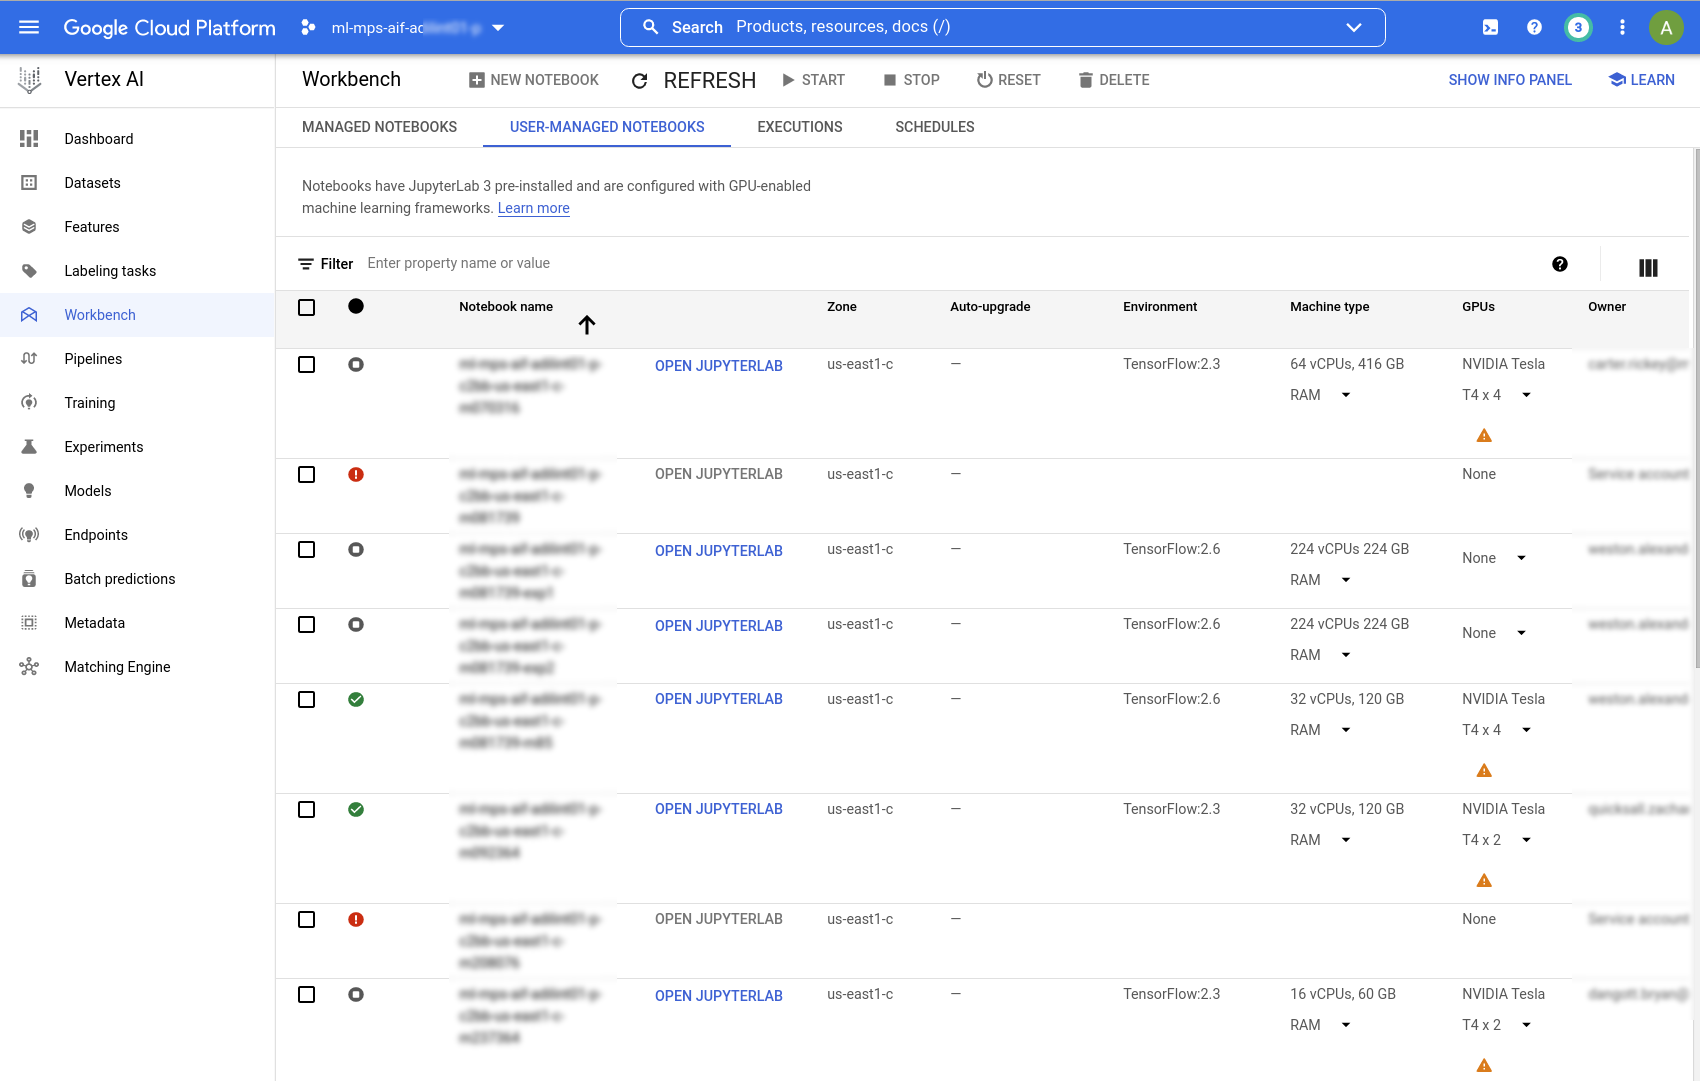Open the Google Cloud navigation hamburger menu
Image resolution: width=1700 pixels, height=1081 pixels.
coord(29,27)
